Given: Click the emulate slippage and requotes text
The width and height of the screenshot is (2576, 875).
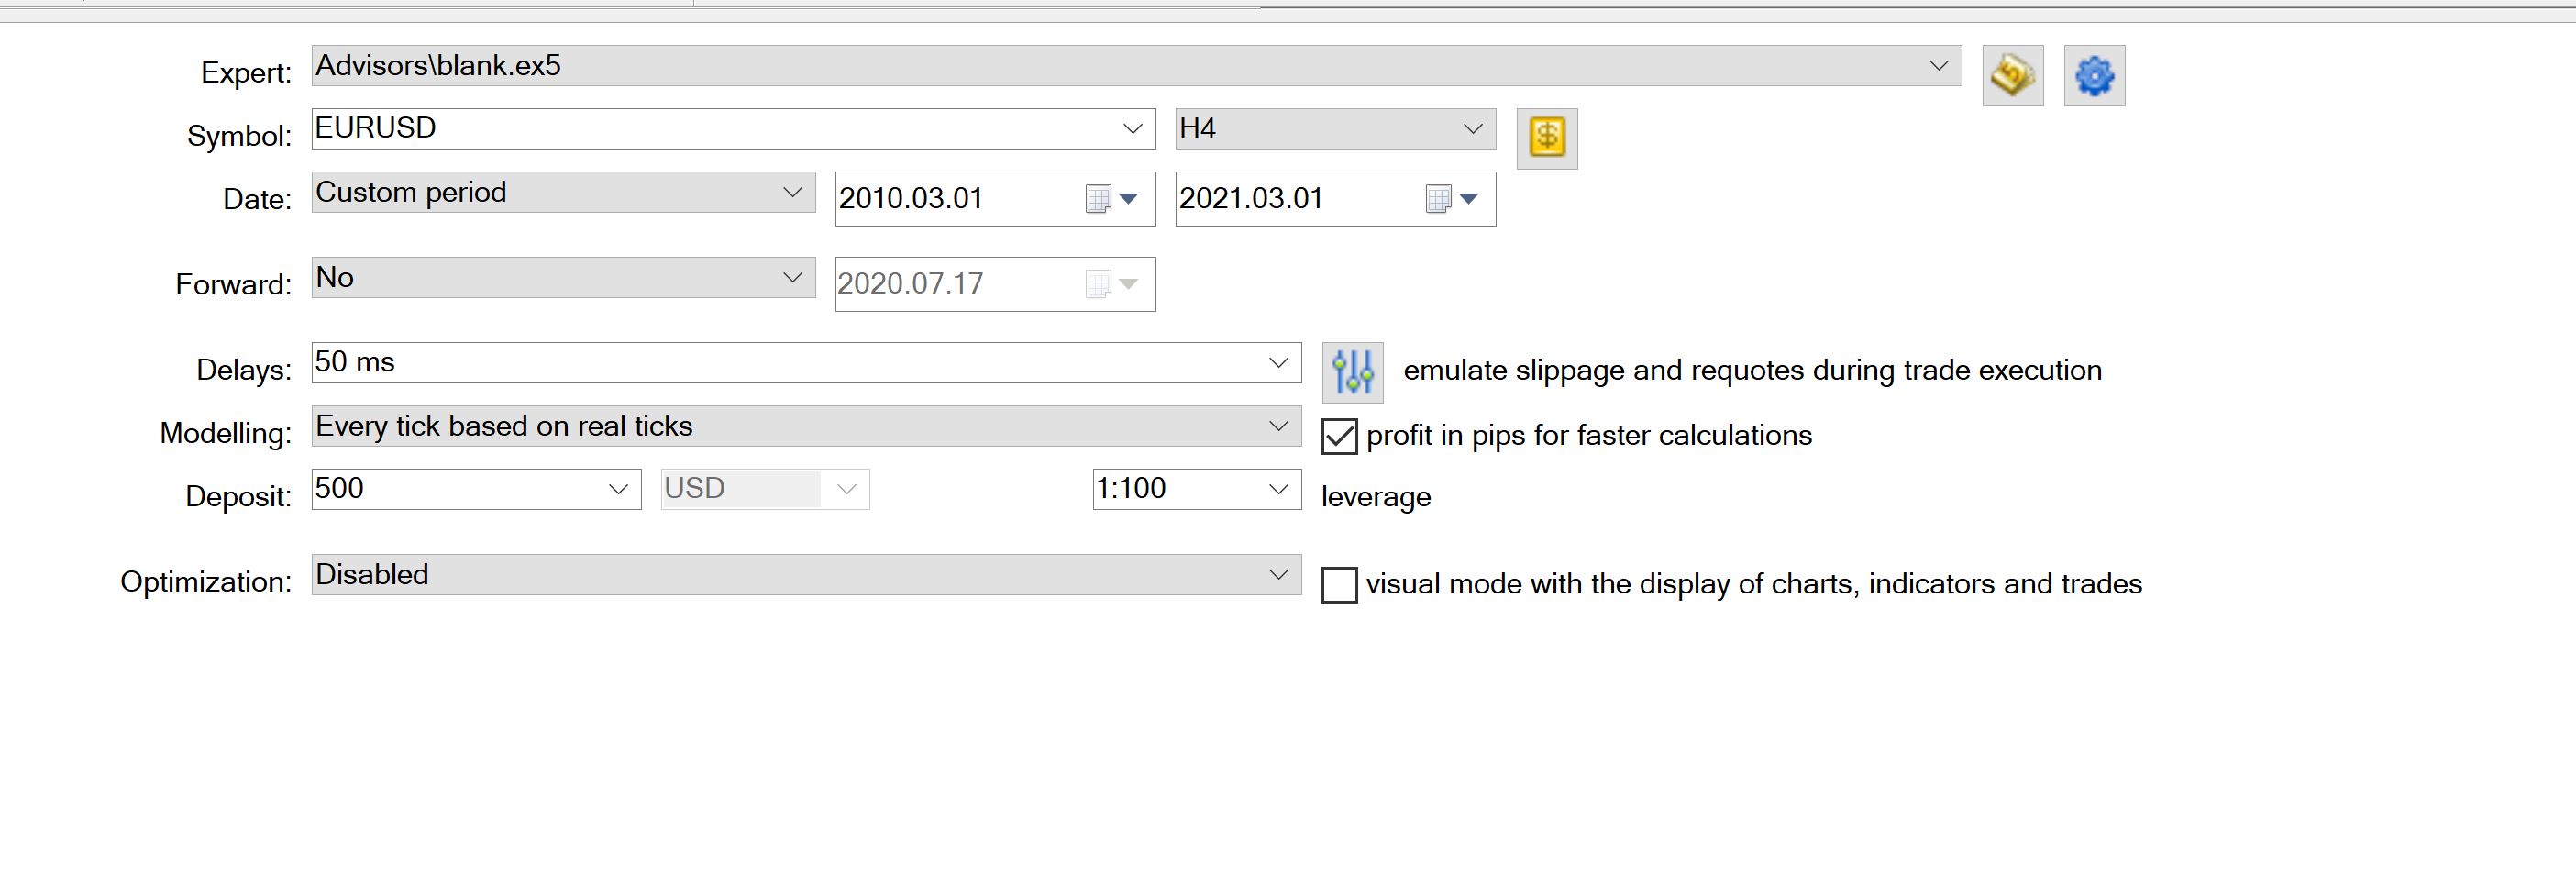Looking at the screenshot, I should [1753, 371].
